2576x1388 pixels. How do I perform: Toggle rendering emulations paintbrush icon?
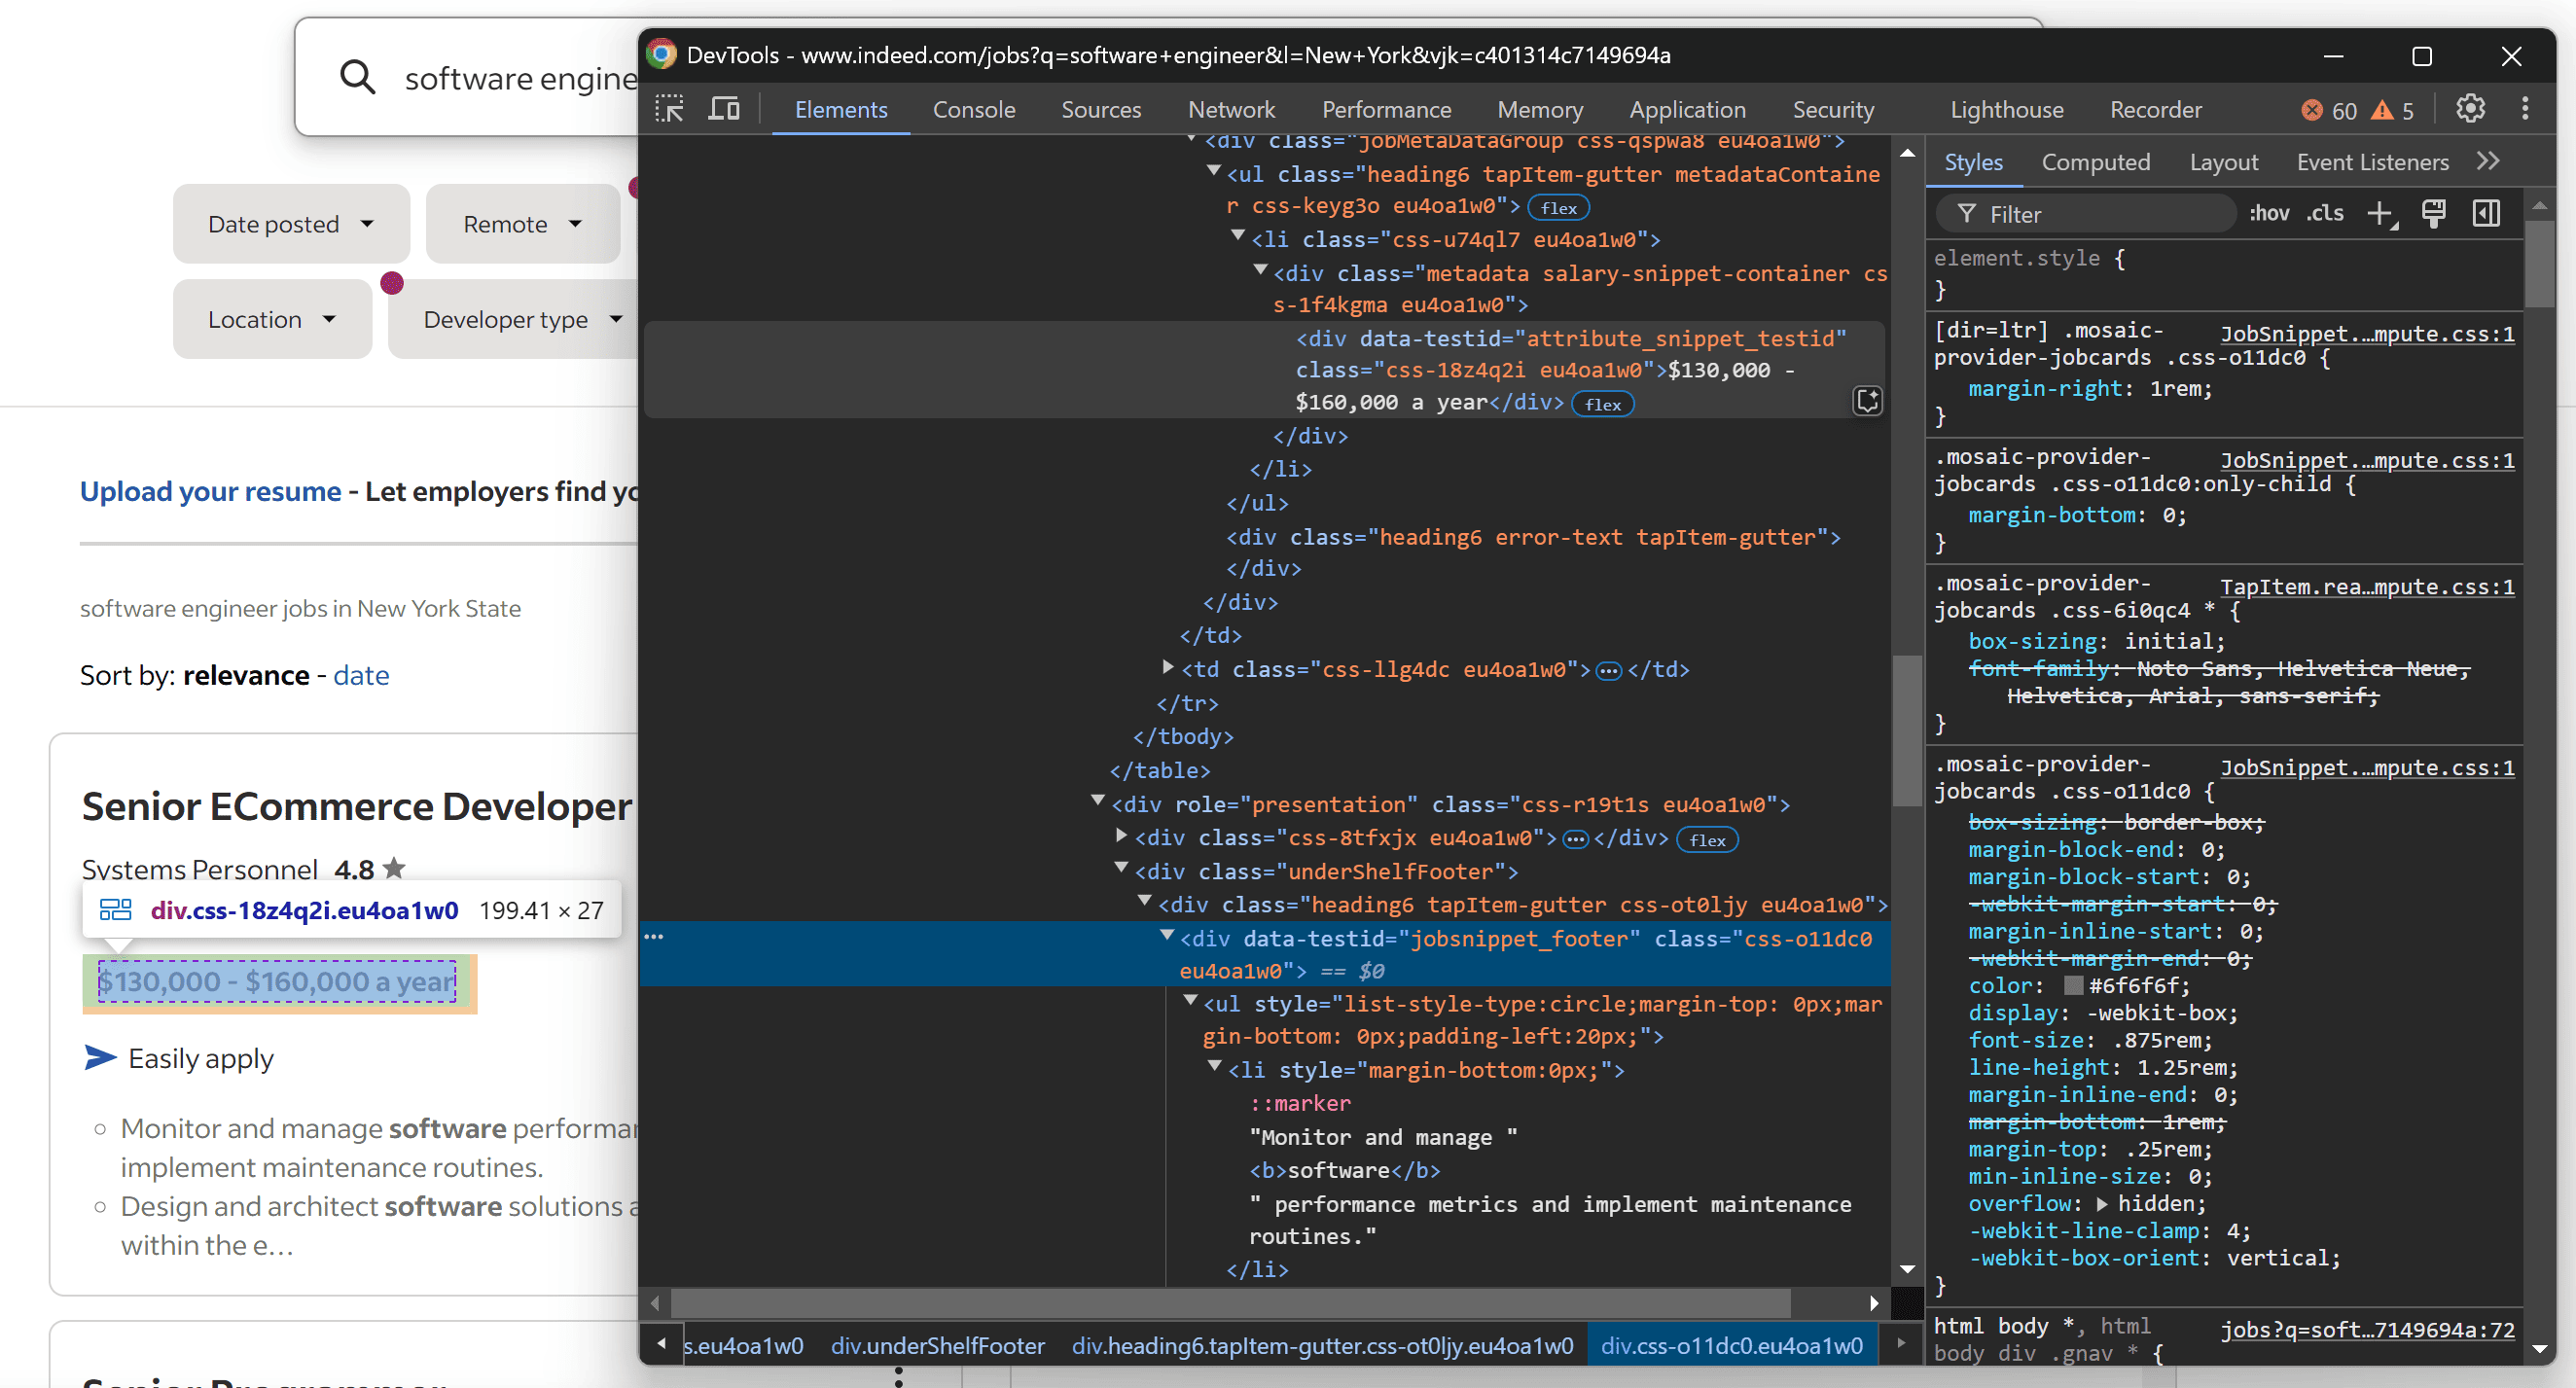coord(2434,213)
